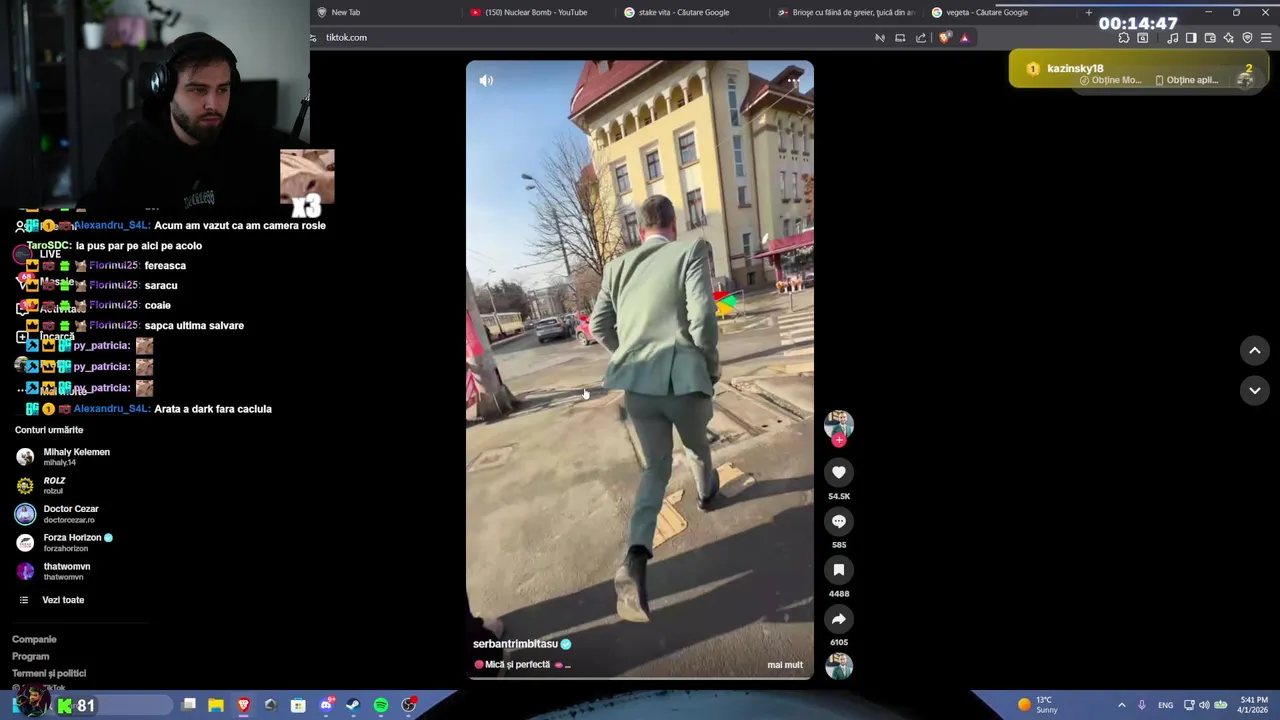Open the Brave Shields lion icon
This screenshot has width=1280, height=720.
(x=945, y=38)
